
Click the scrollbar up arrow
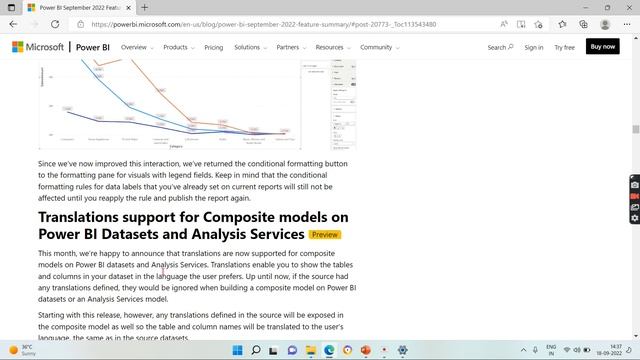coord(636,38)
